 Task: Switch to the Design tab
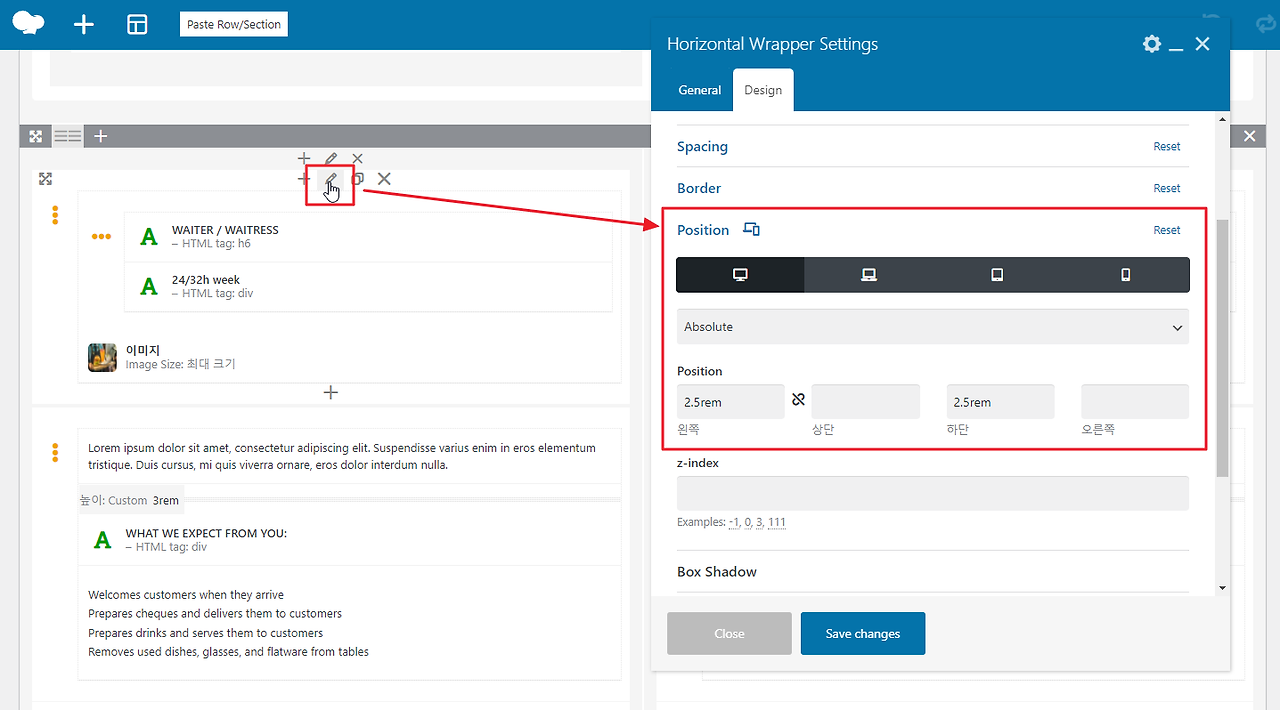(763, 90)
